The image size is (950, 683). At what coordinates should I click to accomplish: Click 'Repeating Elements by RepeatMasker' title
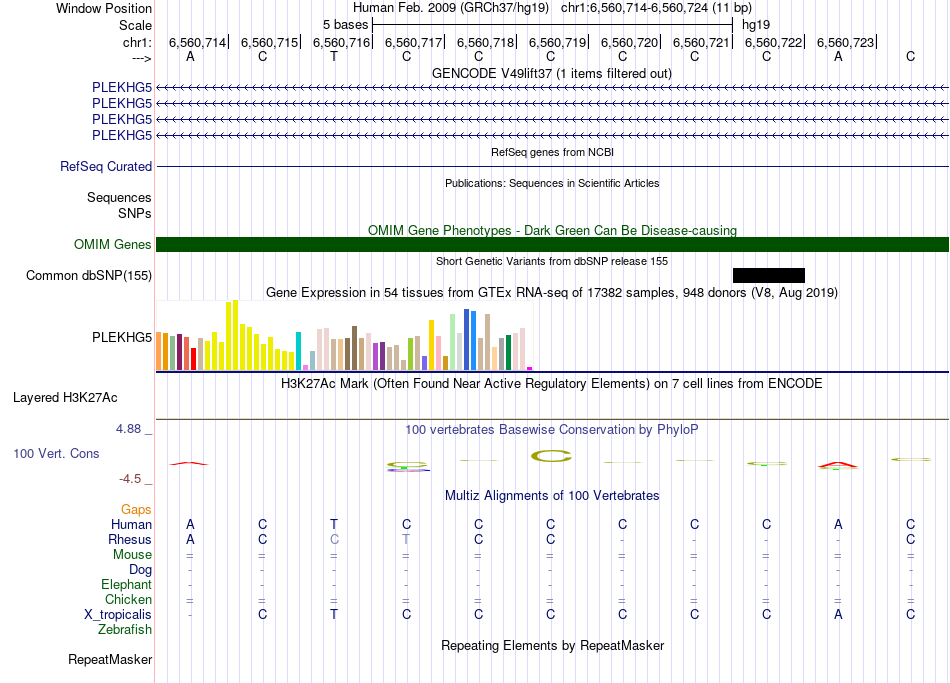click(552, 646)
